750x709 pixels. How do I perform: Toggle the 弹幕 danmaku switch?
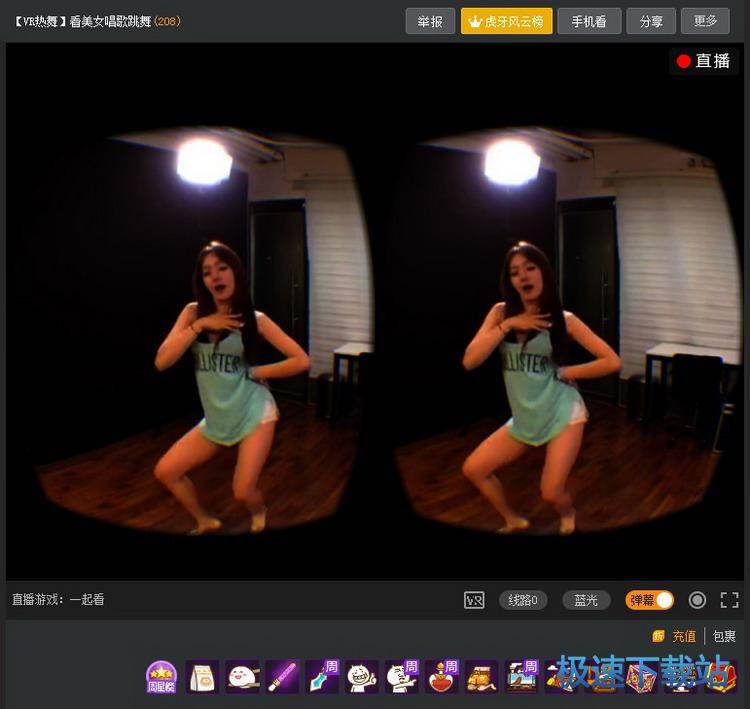coord(650,600)
